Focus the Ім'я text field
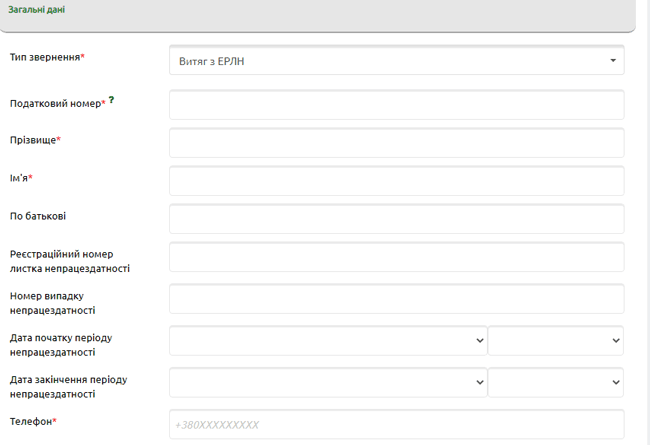Screen dimensions: 650x445 click(397, 181)
